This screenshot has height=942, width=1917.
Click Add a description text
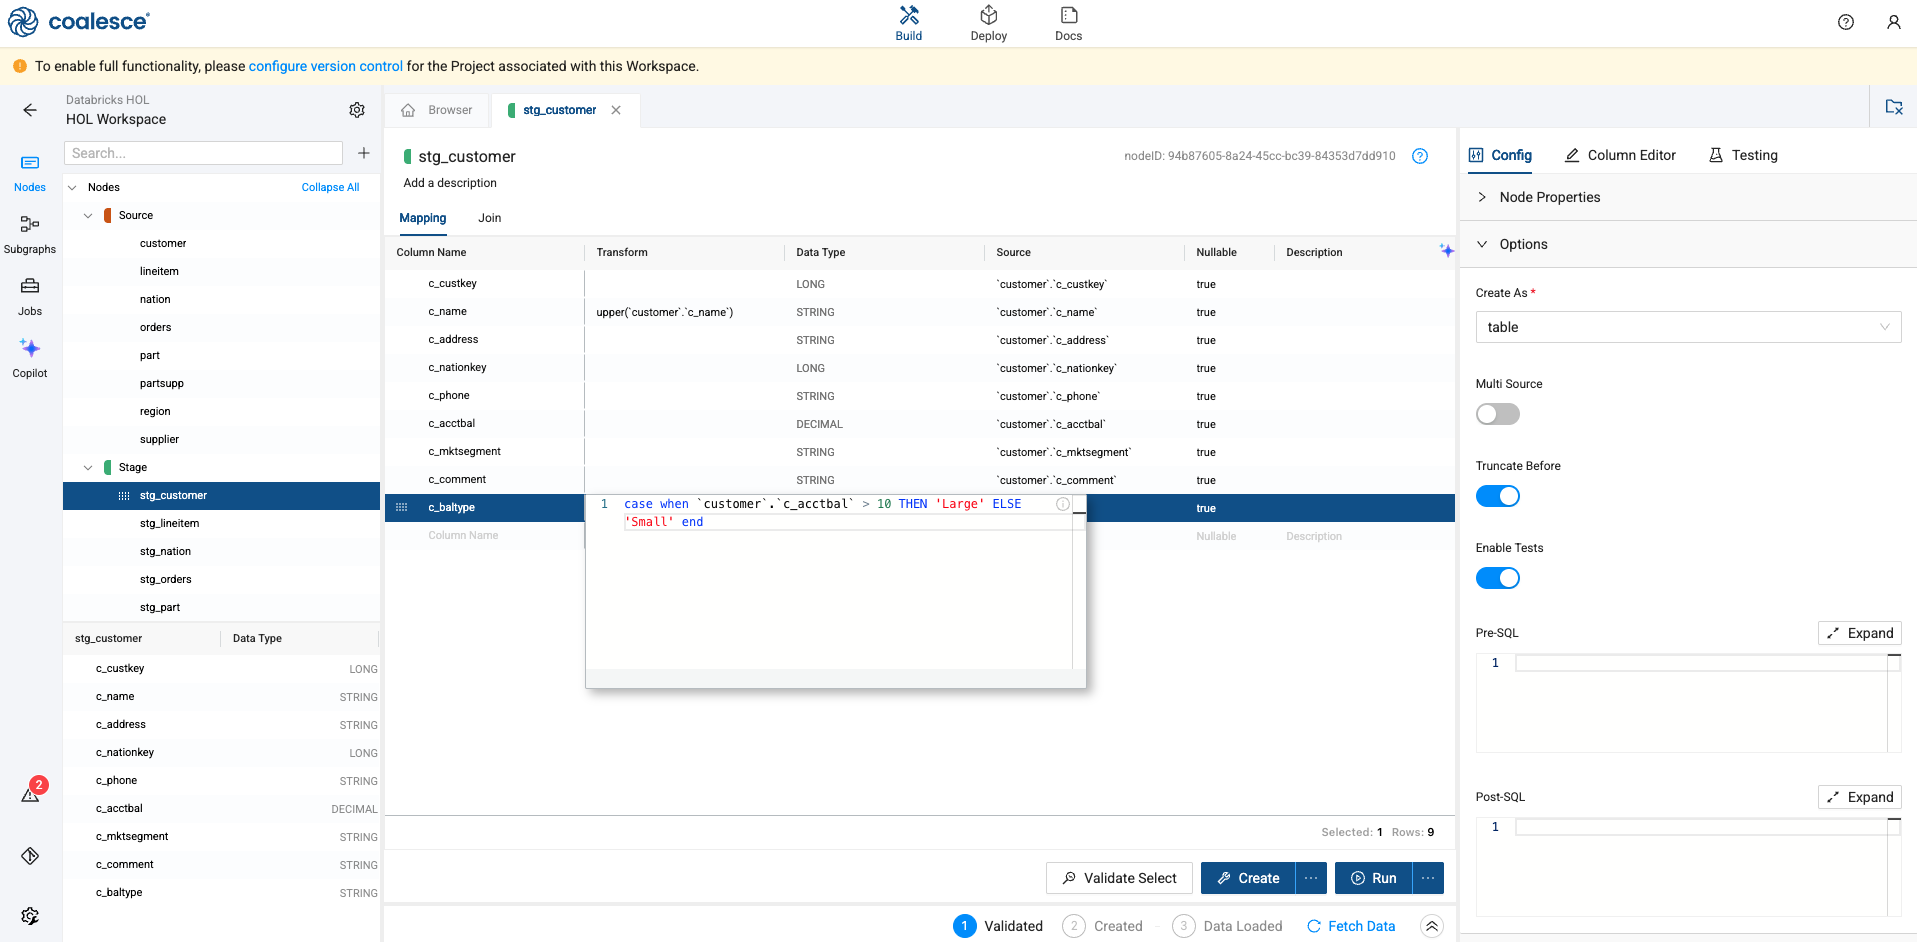tap(450, 183)
